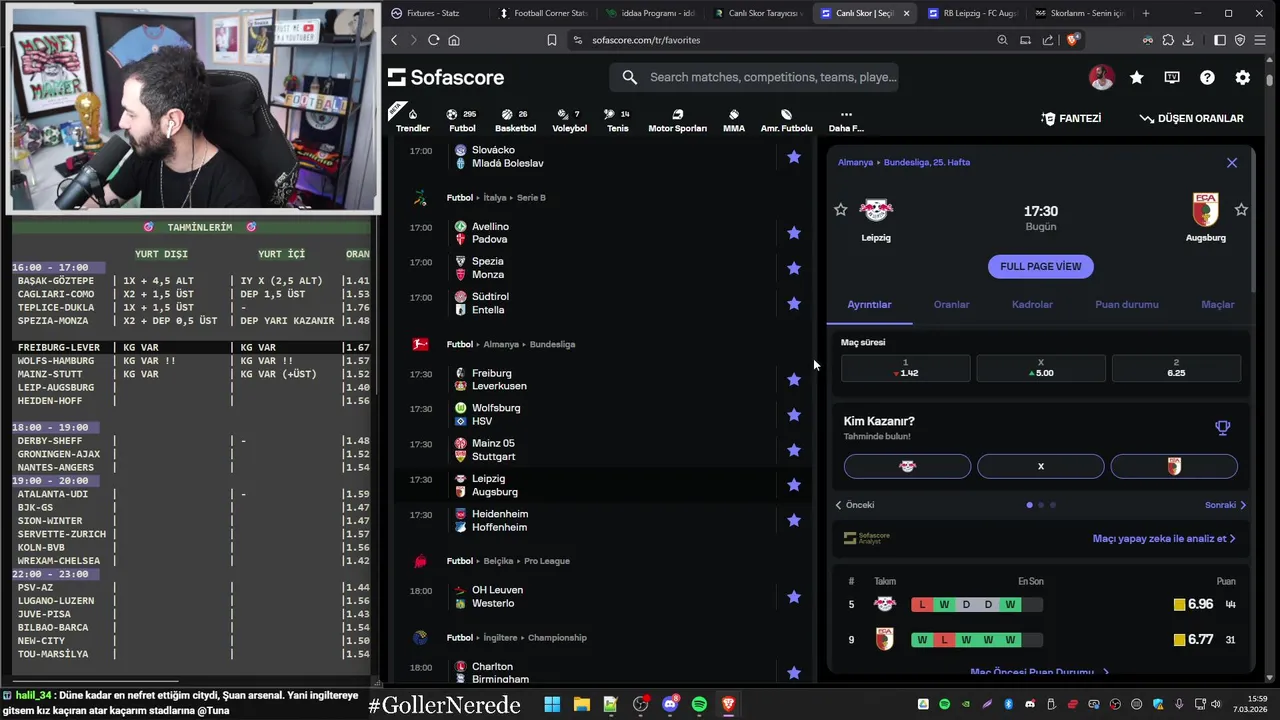
Task: Vote for Leipzig to win
Action: 907,466
